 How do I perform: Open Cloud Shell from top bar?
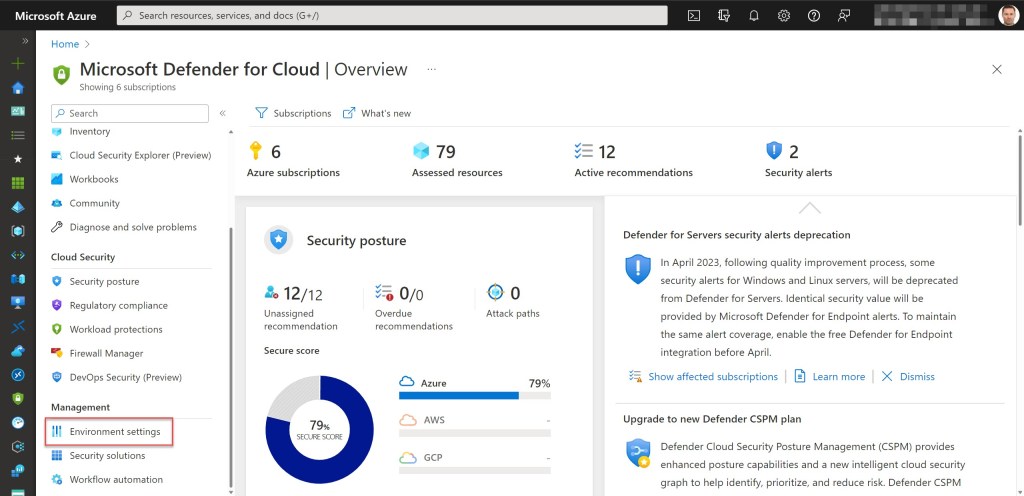pos(694,15)
